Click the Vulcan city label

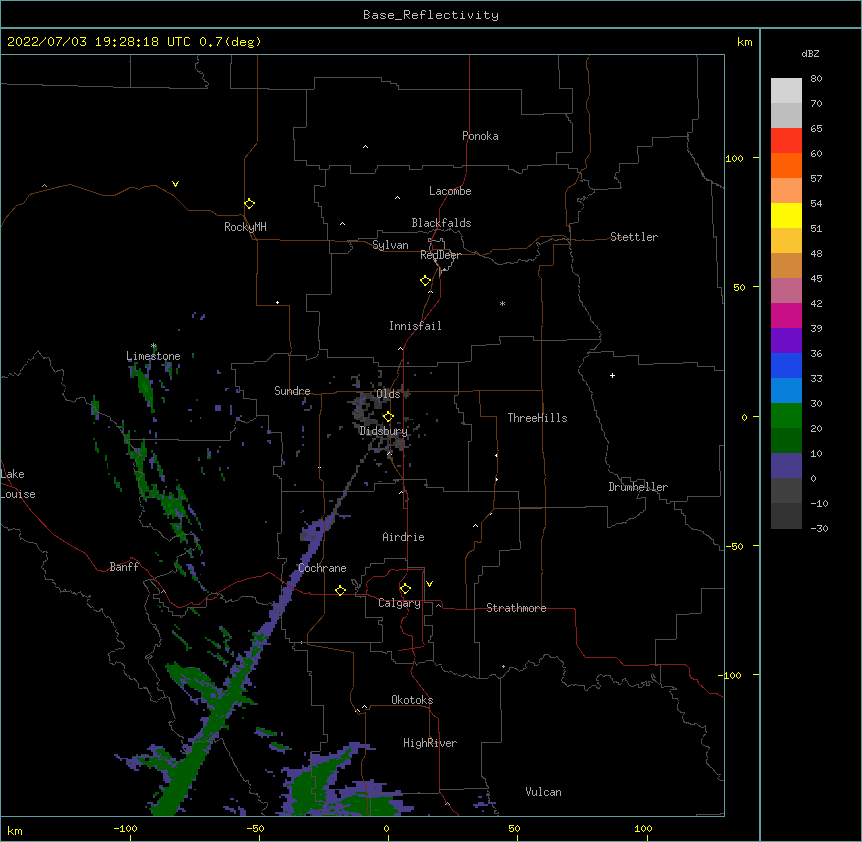[543, 792]
